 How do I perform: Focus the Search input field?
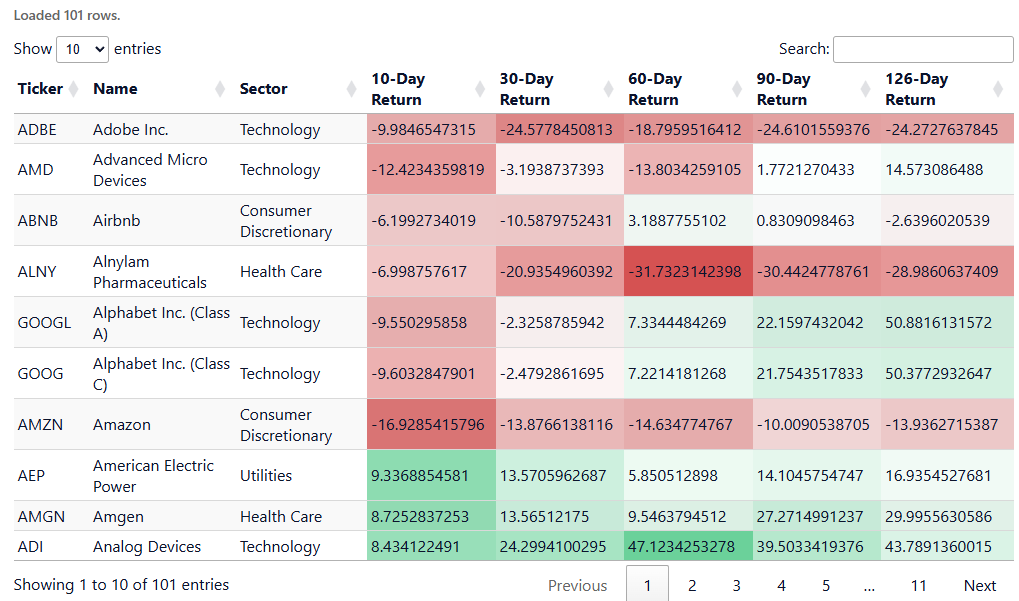pos(922,49)
